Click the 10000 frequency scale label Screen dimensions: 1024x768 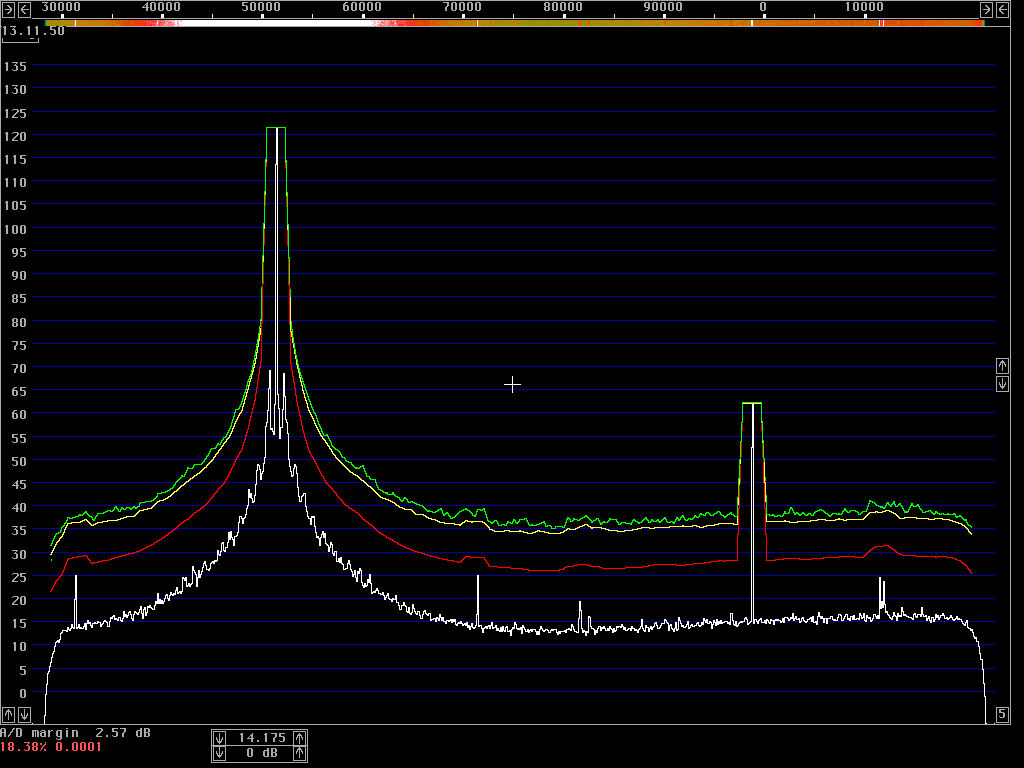(x=864, y=7)
